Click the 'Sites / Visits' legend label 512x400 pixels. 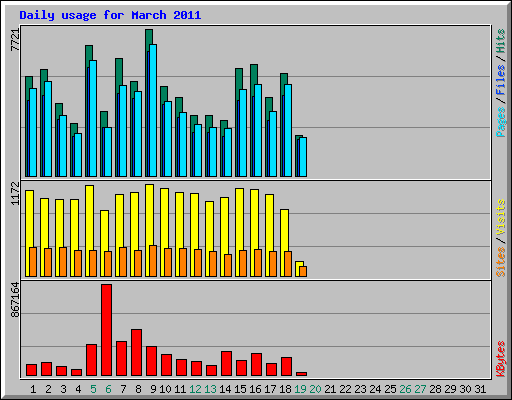click(500, 238)
